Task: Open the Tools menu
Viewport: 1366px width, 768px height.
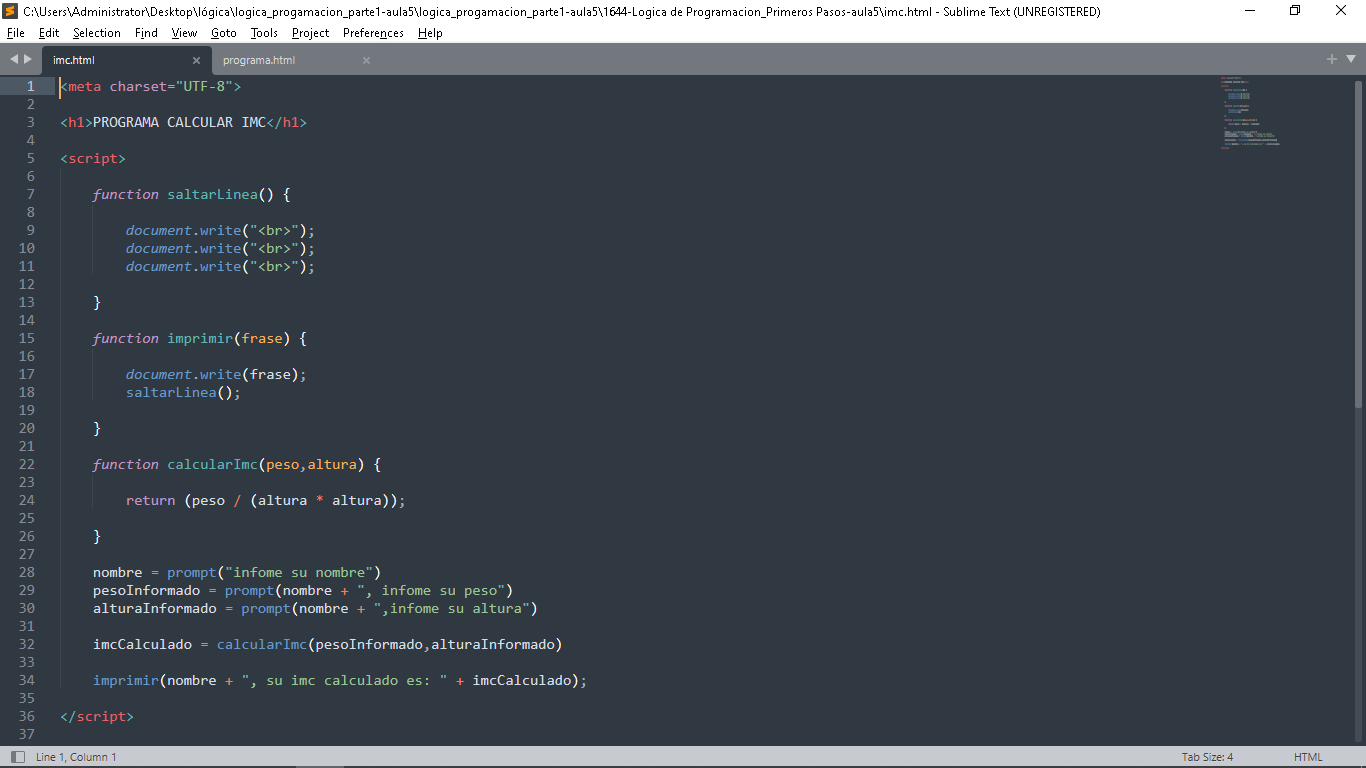Action: point(264,33)
